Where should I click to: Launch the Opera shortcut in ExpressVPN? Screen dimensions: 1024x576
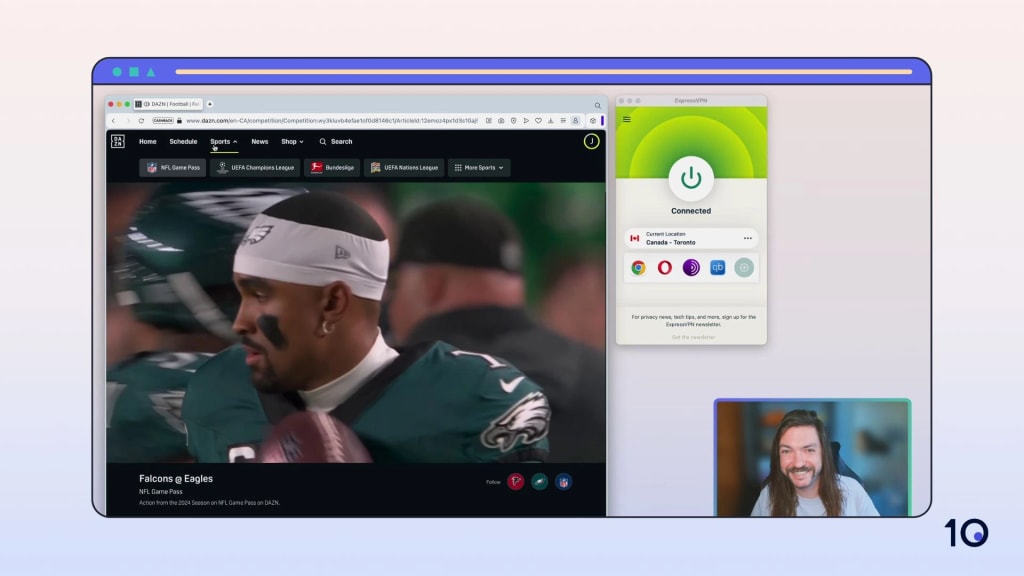pos(664,268)
